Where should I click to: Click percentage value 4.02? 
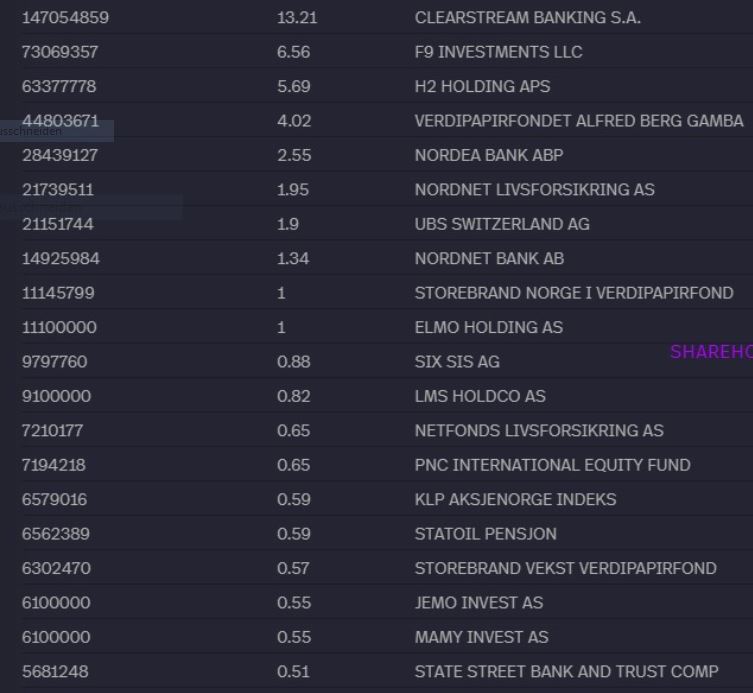294,121
